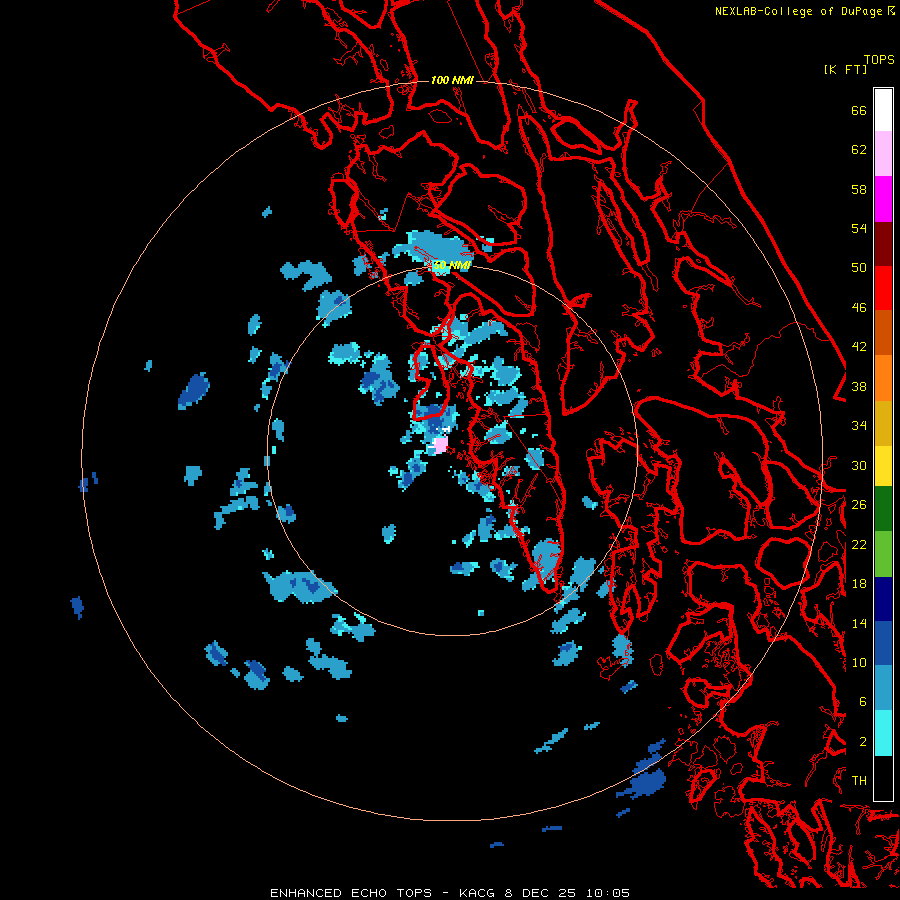Click the 54 legend value
Image resolution: width=900 pixels, height=900 pixels.
click(859, 228)
